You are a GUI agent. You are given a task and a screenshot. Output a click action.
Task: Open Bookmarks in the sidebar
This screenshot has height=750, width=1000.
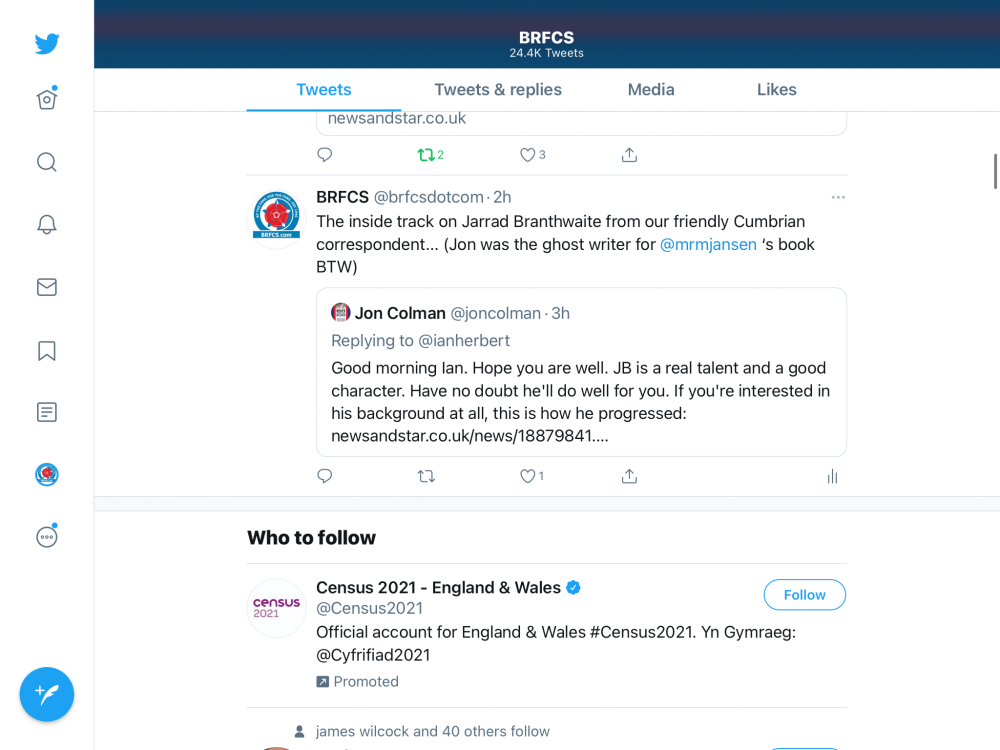tap(47, 351)
